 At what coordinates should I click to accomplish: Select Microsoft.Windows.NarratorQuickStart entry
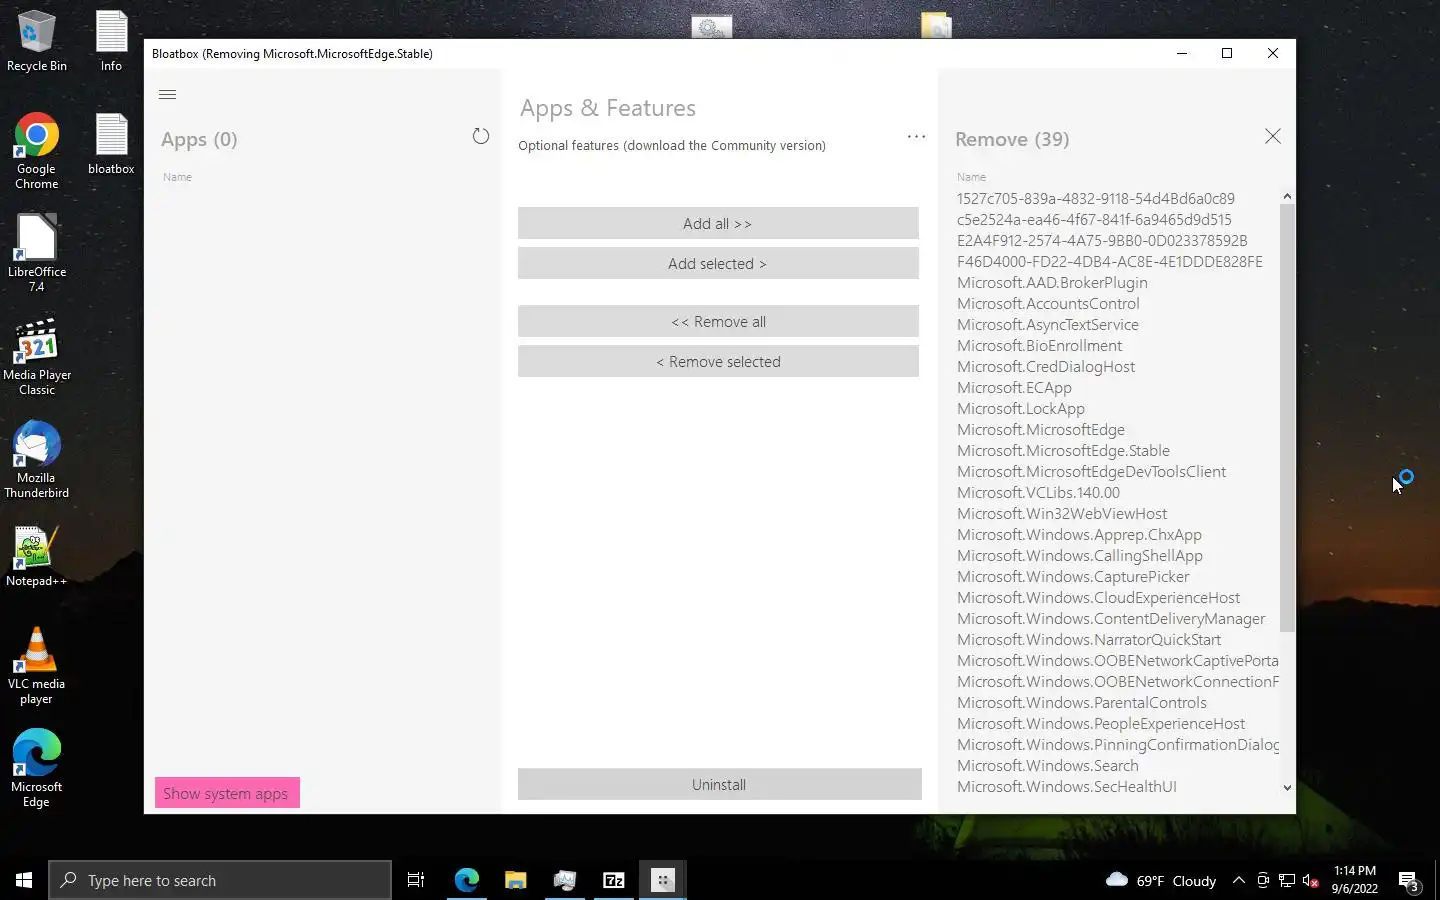[x=1089, y=639]
